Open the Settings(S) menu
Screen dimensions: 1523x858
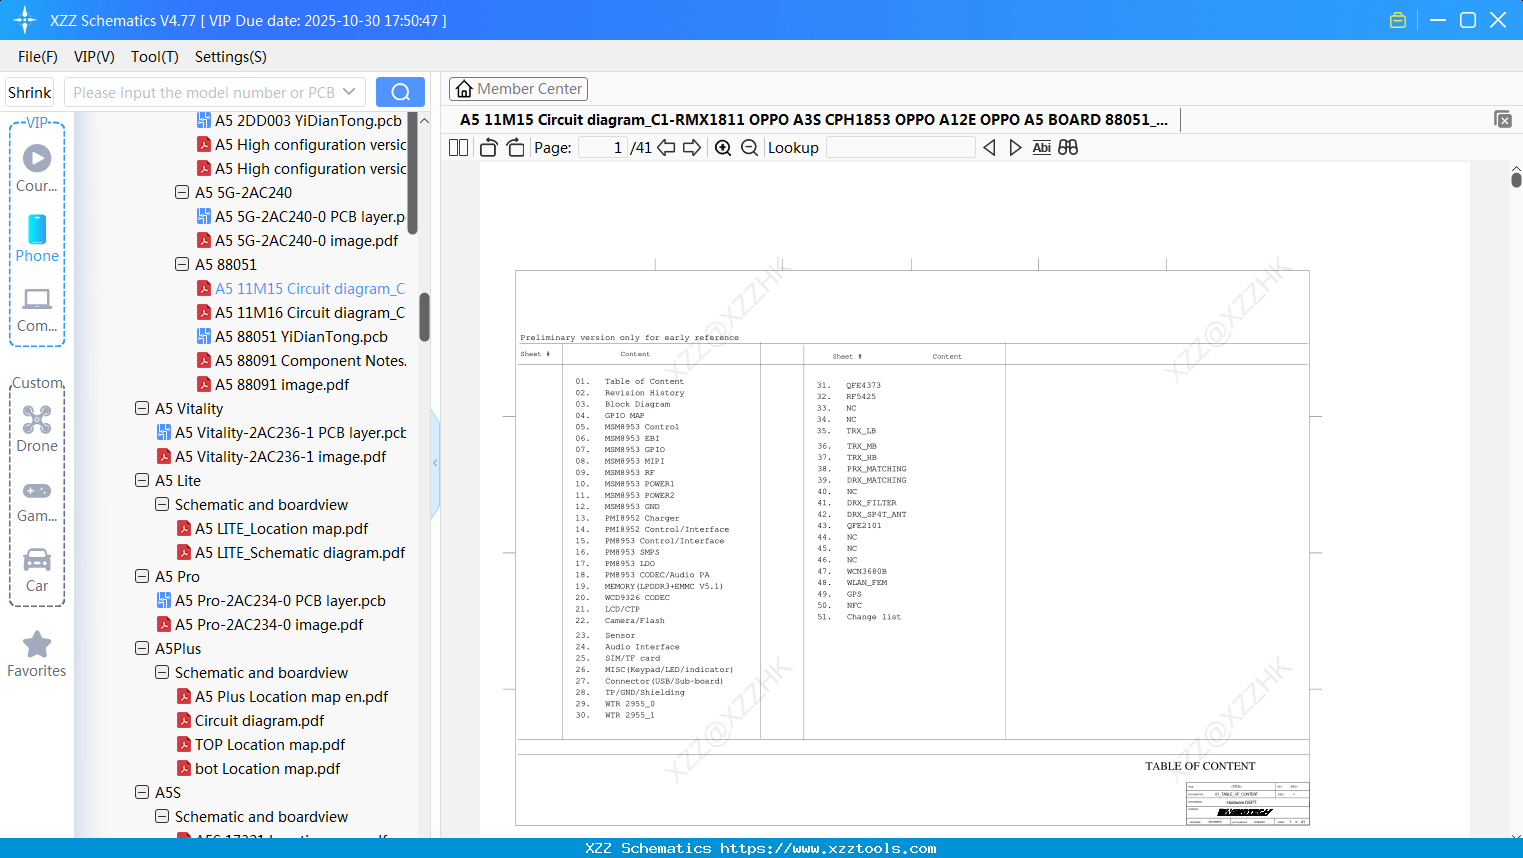coord(231,57)
